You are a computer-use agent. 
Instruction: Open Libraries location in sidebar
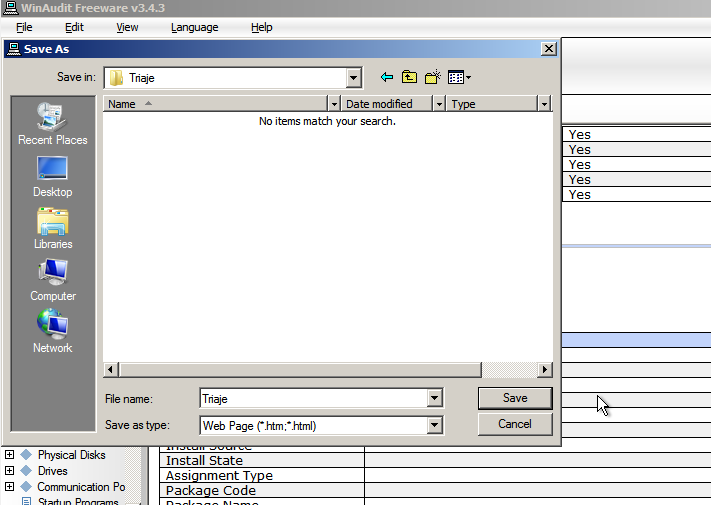coord(53,228)
